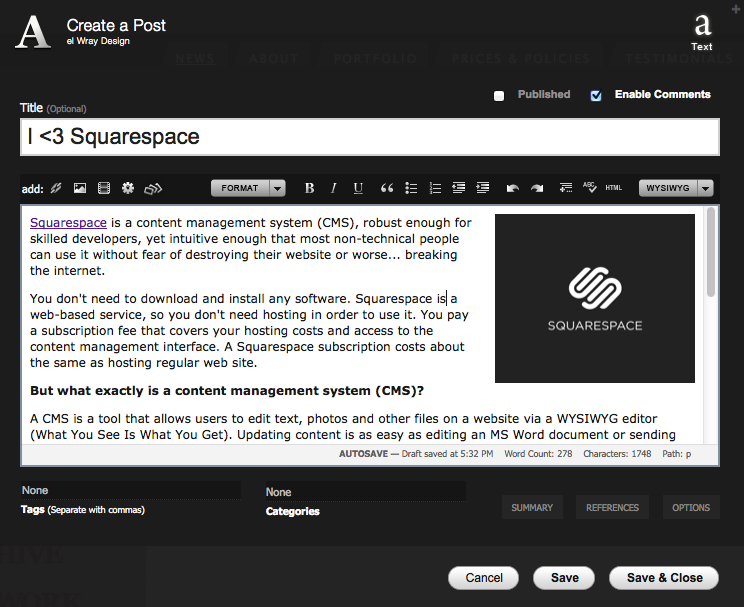
Task: Click ABOUT in the background site menu
Action: tap(274, 59)
